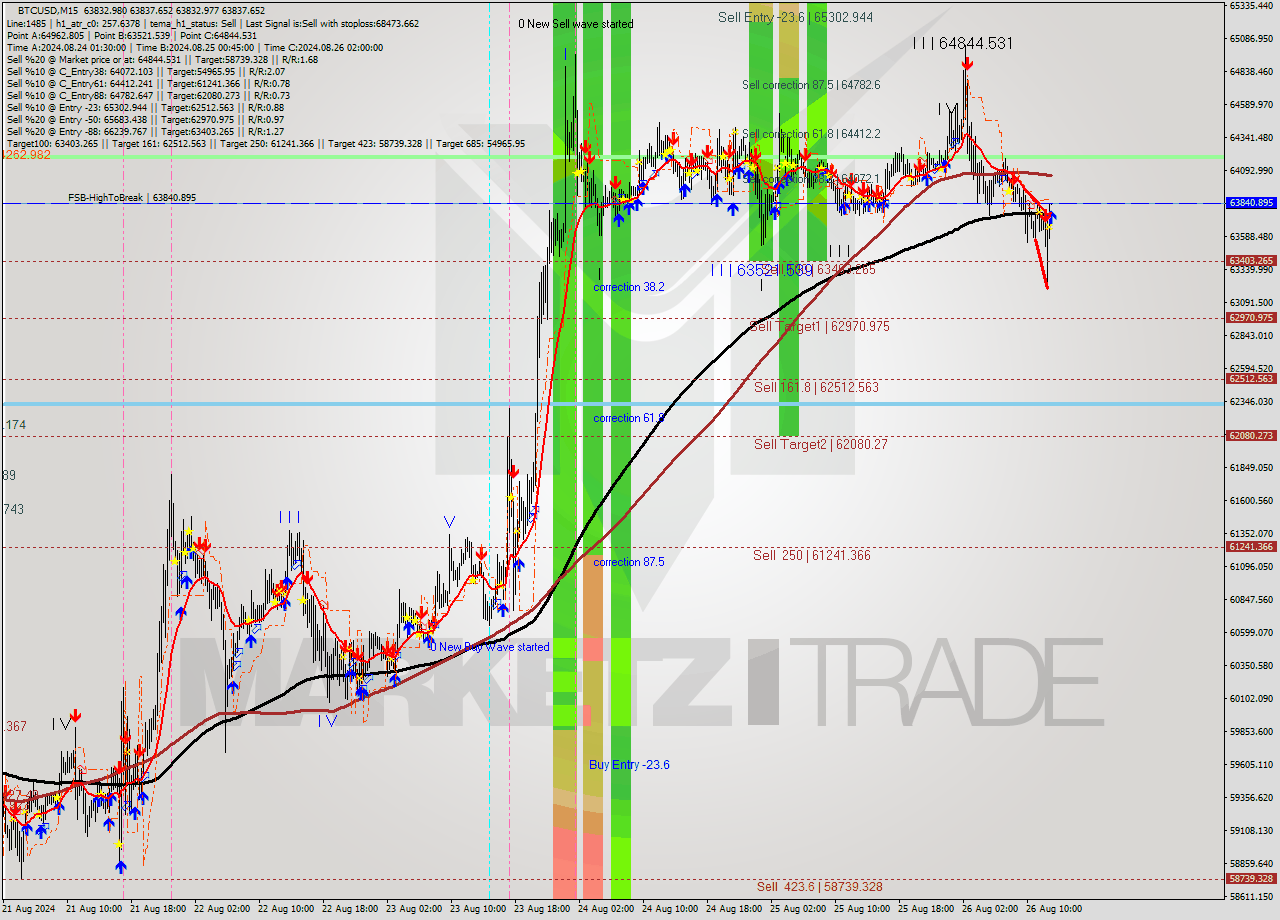Select the '25 Aug 02:00' time axis label
This screenshot has width=1280, height=920.
tap(798, 909)
